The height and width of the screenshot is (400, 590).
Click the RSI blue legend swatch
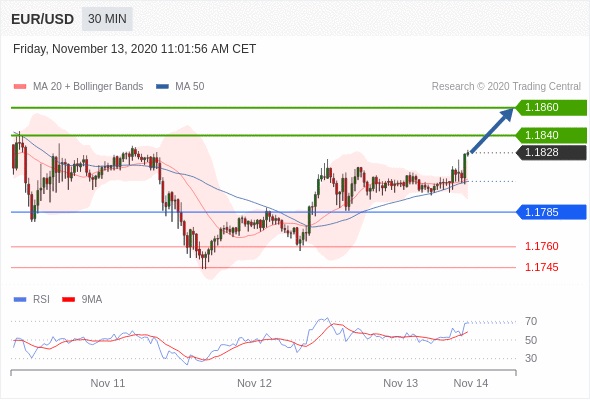(x=20, y=300)
